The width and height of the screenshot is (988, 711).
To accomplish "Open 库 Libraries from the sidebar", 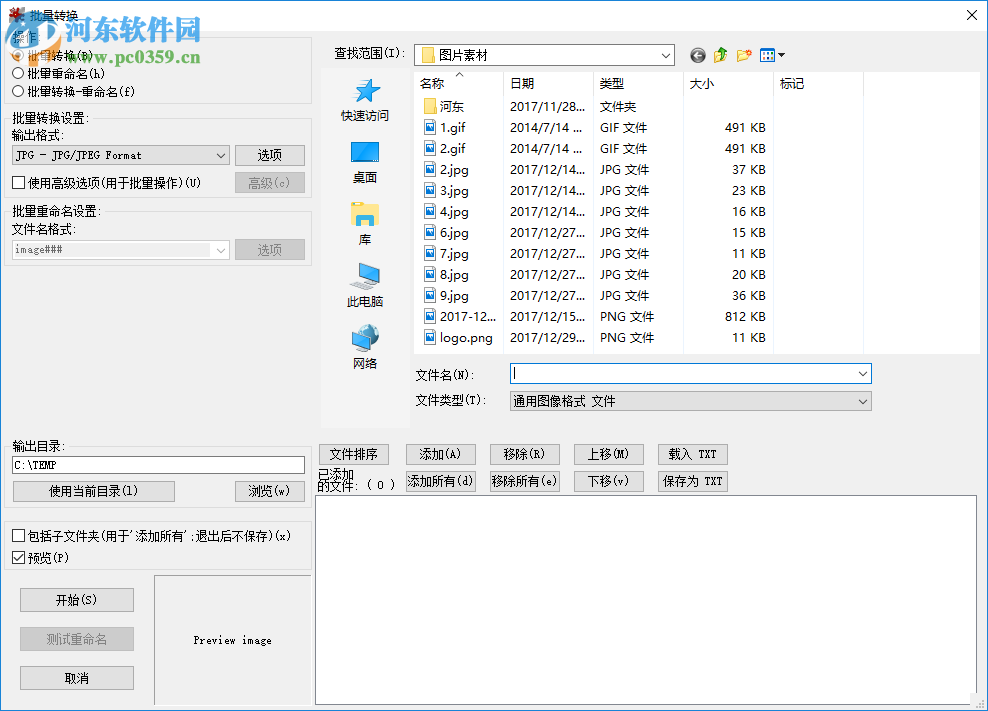I will pyautogui.click(x=364, y=220).
